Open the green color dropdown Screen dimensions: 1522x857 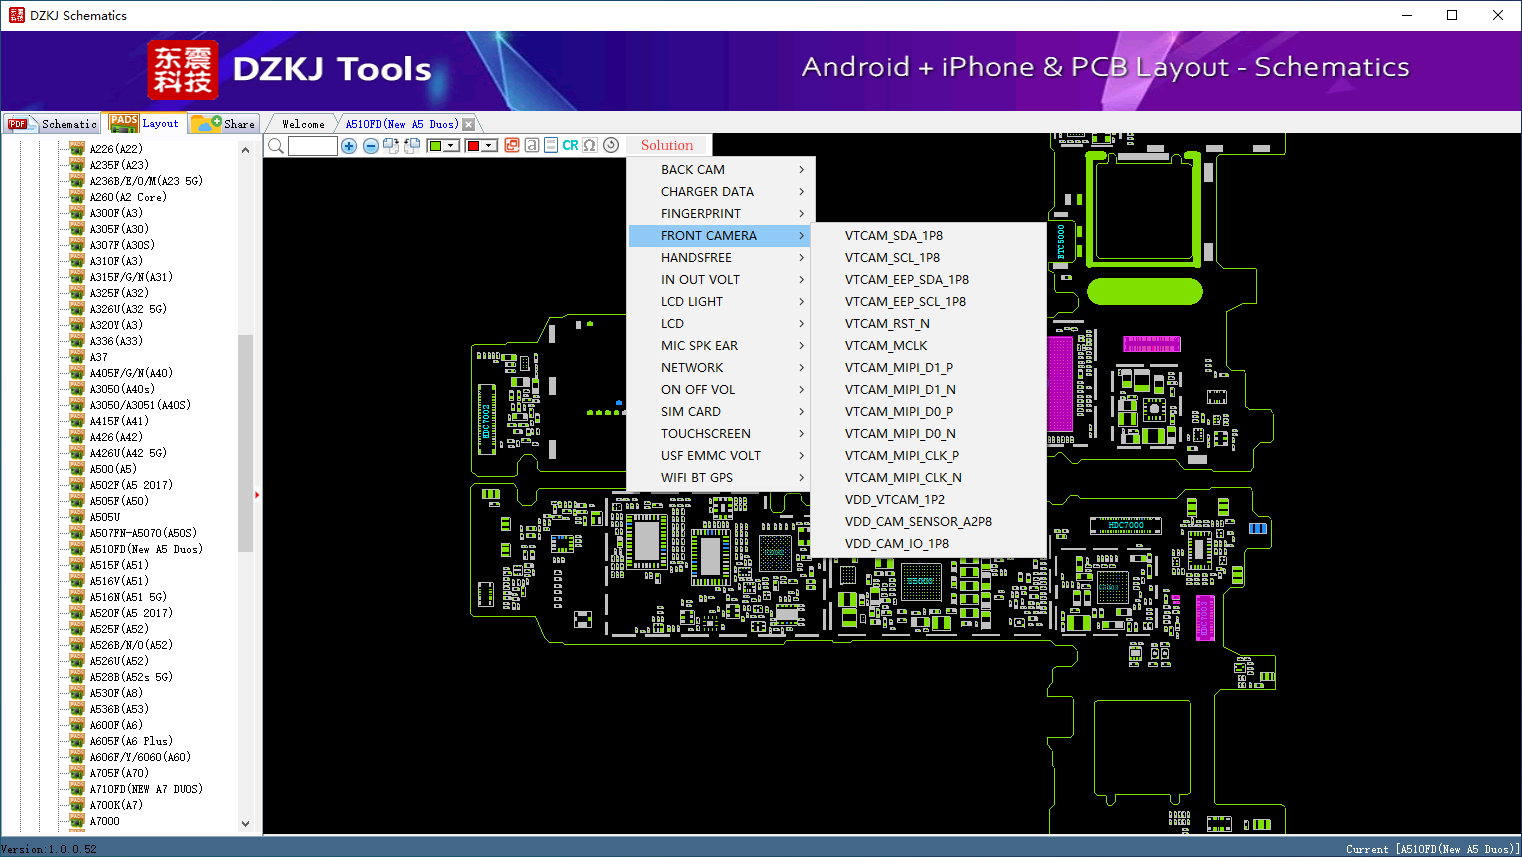pyautogui.click(x=452, y=146)
